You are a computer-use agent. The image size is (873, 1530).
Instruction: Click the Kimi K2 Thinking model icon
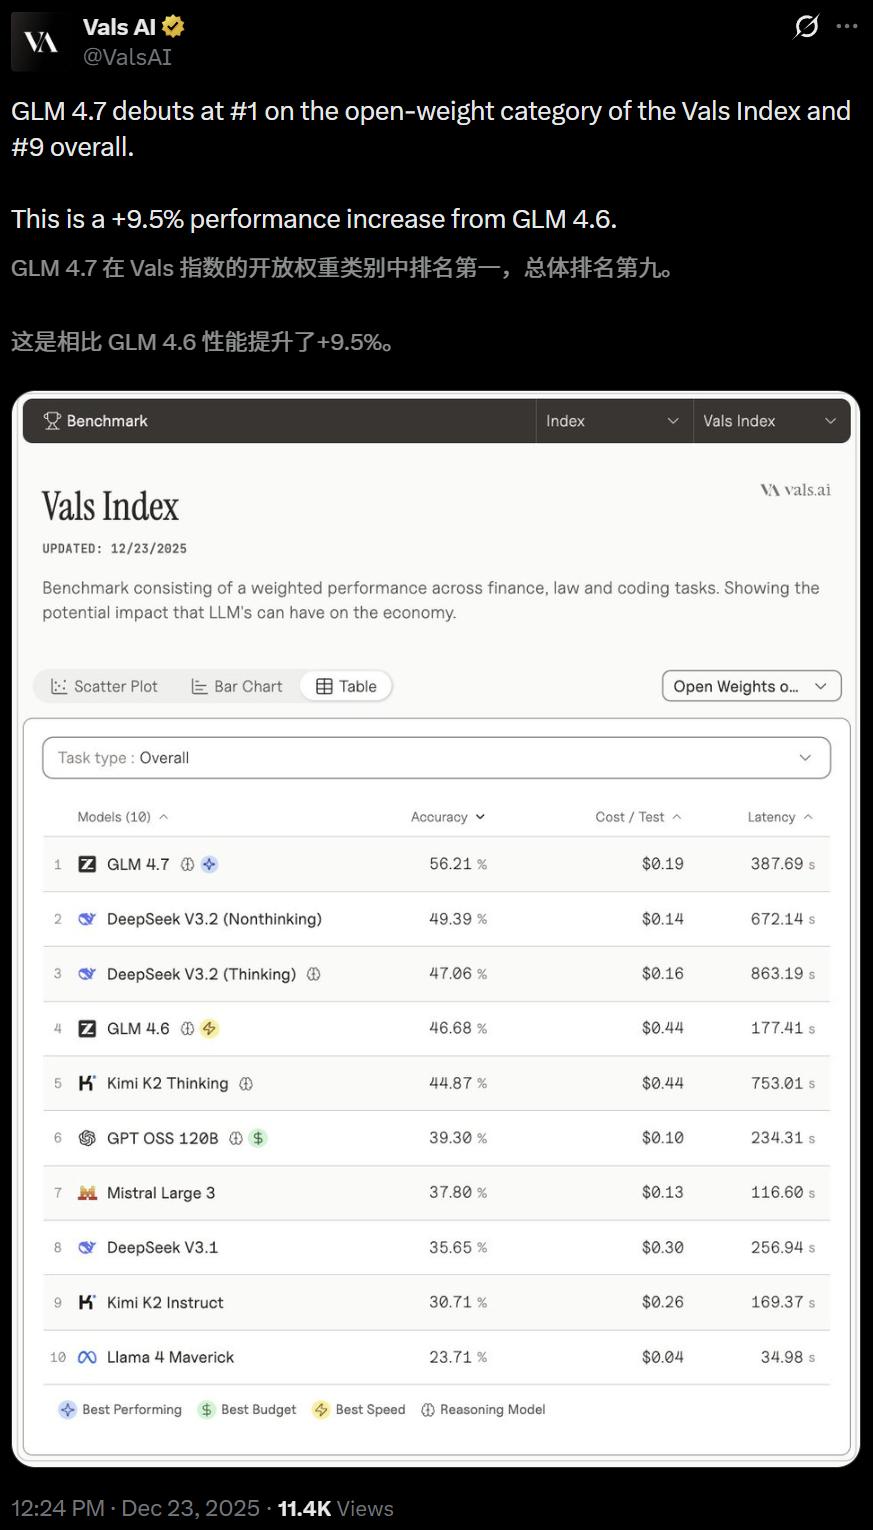click(x=88, y=1082)
